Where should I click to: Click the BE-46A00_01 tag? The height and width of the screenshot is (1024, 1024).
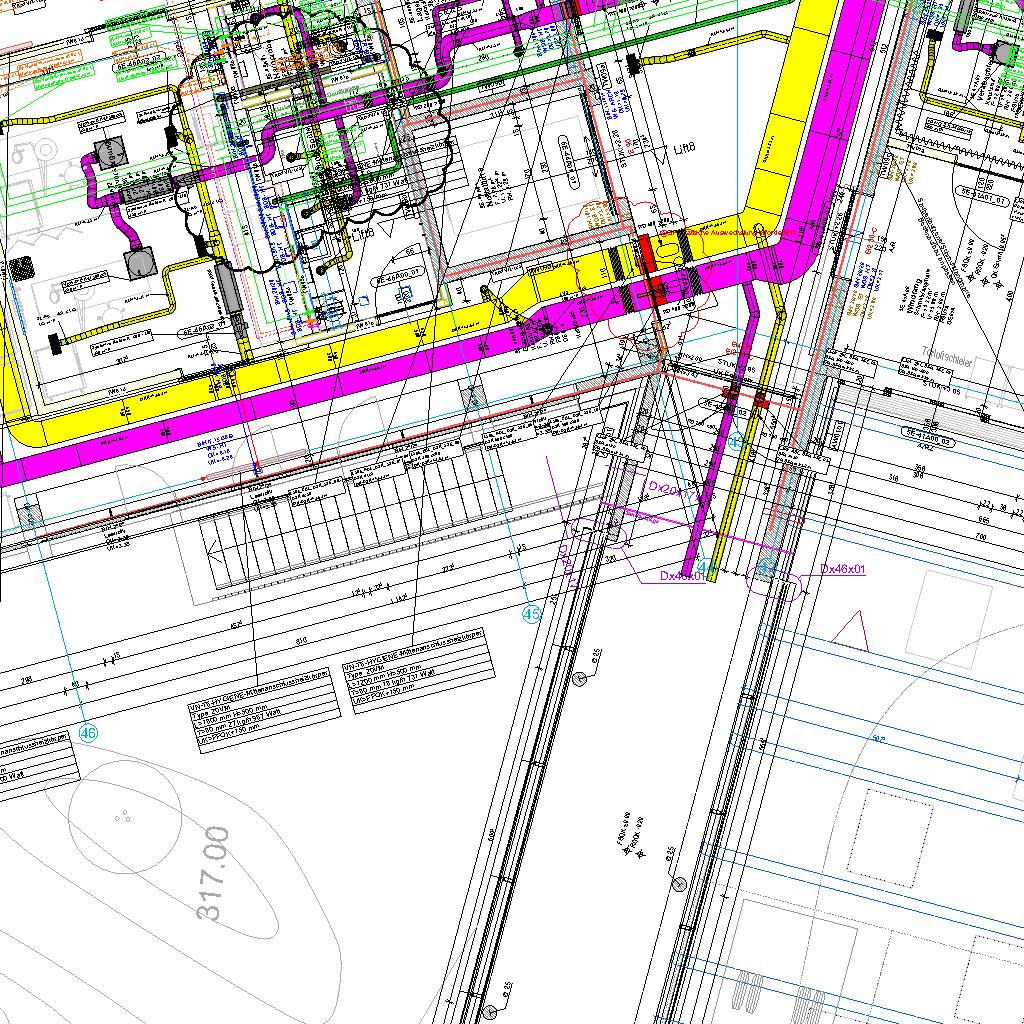[x=400, y=282]
